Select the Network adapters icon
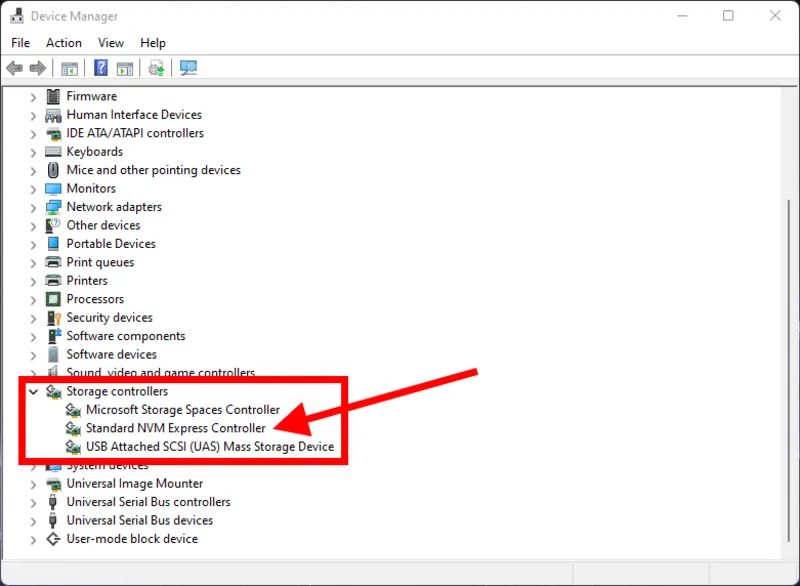This screenshot has width=800, height=586. pos(53,207)
